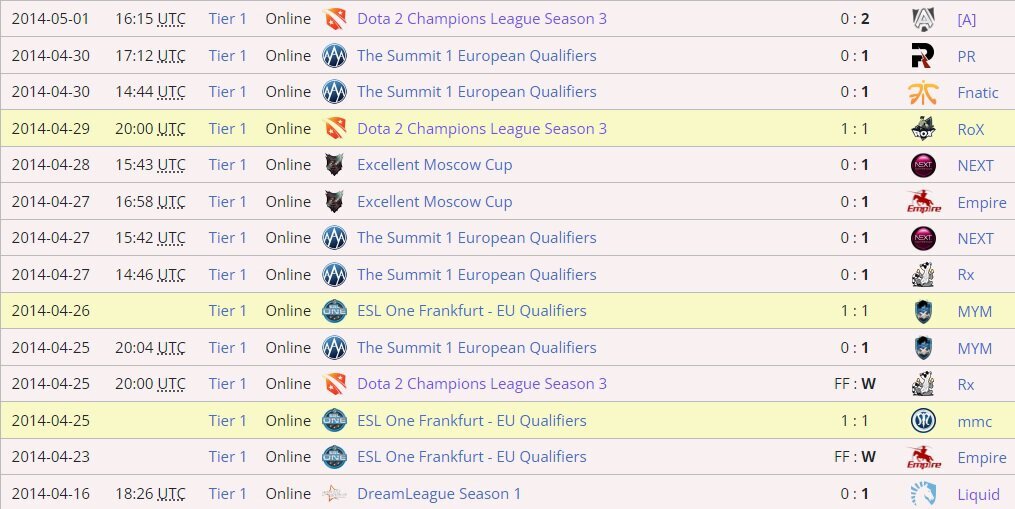
Task: Open Dota 2 Champions League Season 3 vs RoX
Action: (482, 129)
